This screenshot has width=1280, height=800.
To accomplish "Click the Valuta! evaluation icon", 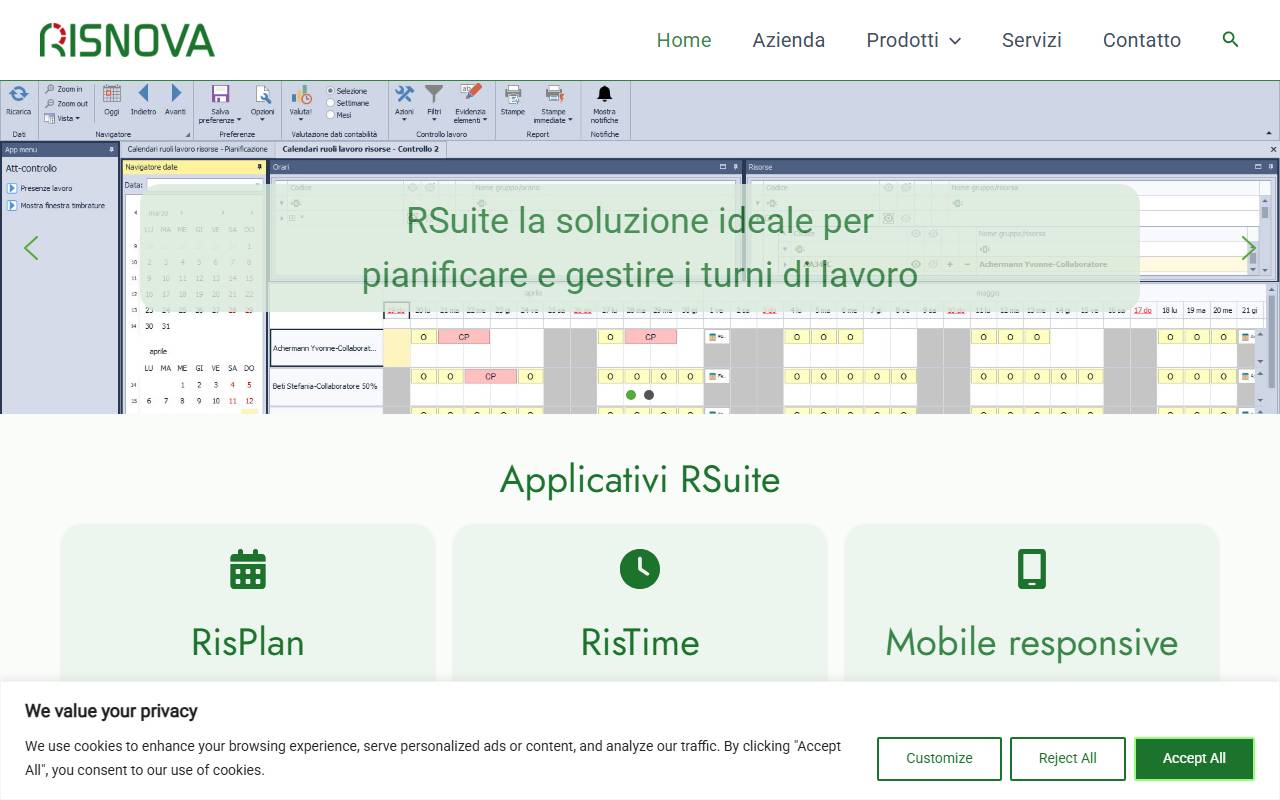I will [x=301, y=95].
